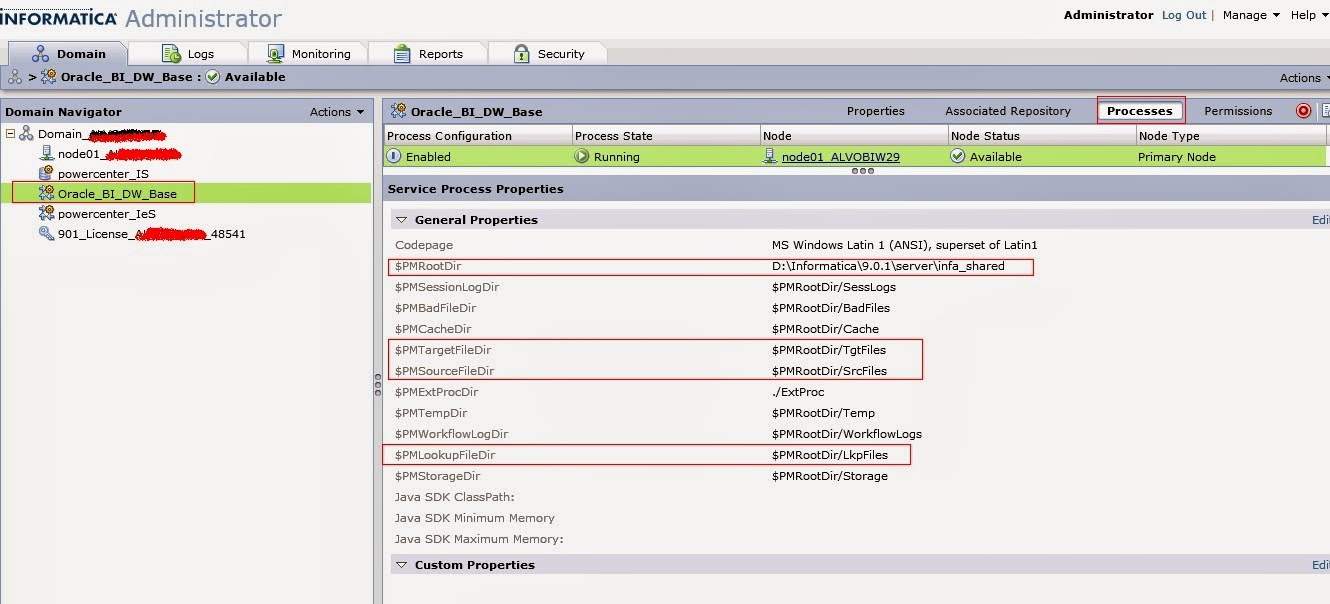Edit the General Properties section
The height and width of the screenshot is (604, 1330).
coord(1320,220)
